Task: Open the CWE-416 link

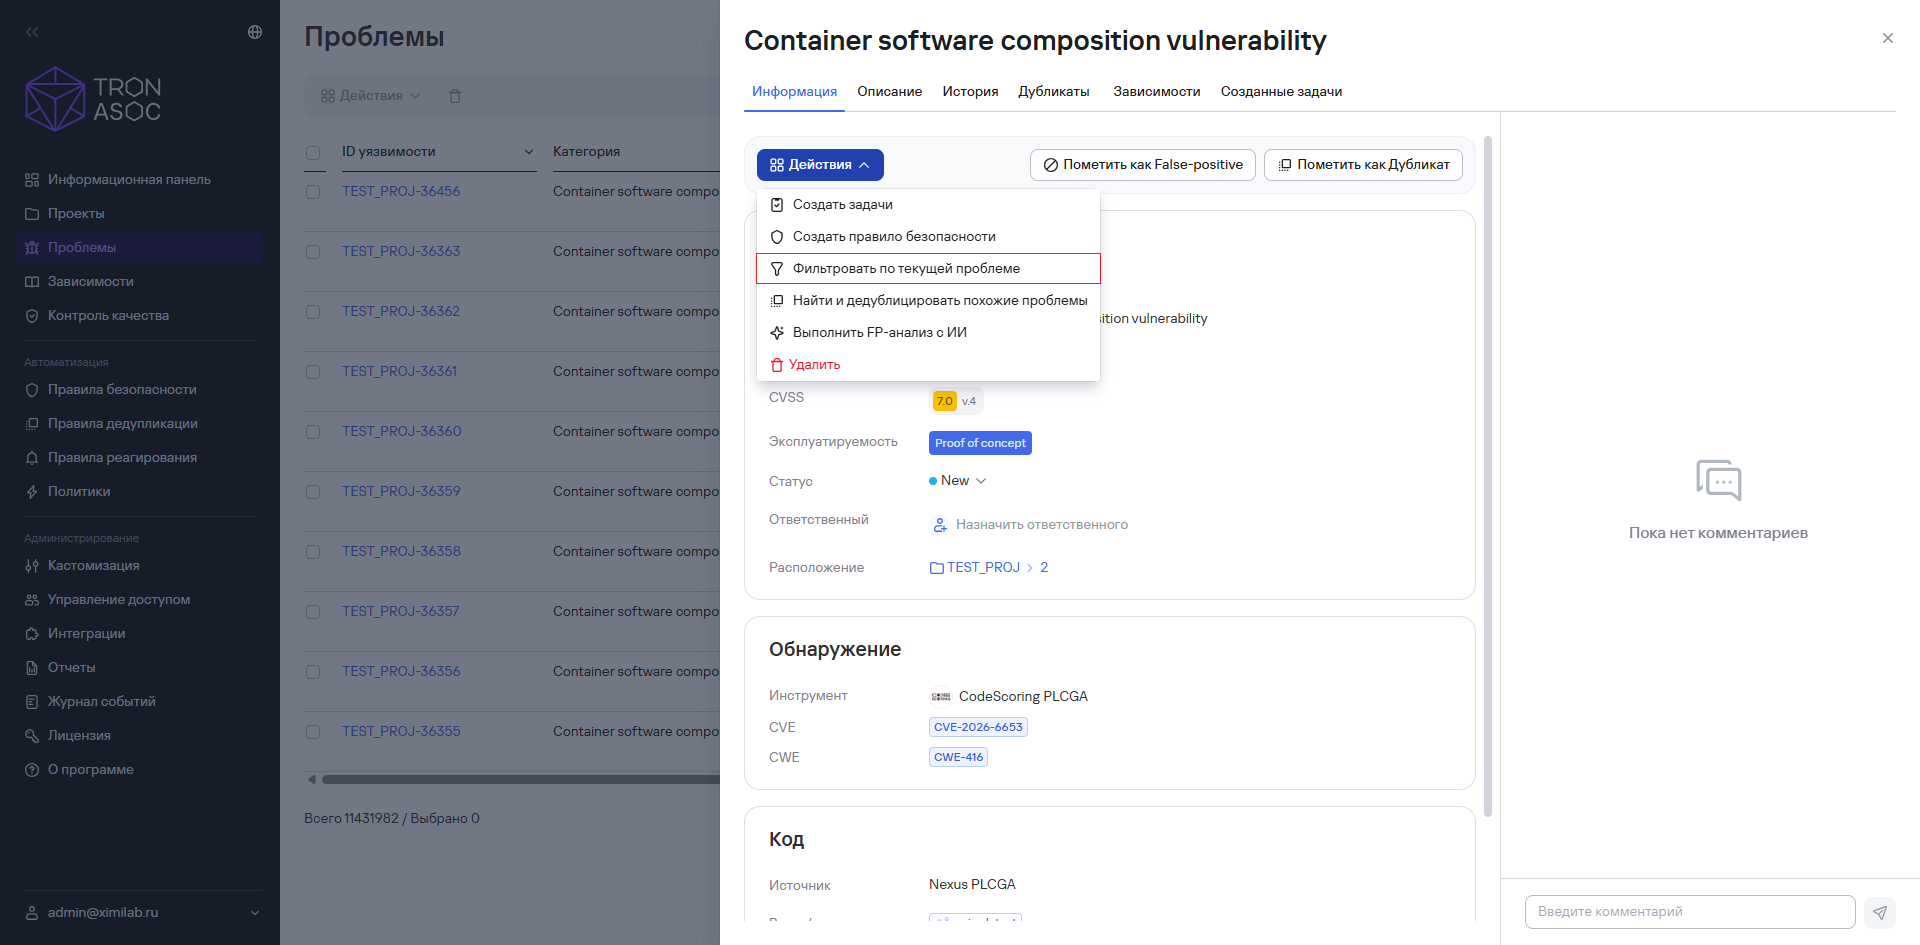Action: (958, 758)
